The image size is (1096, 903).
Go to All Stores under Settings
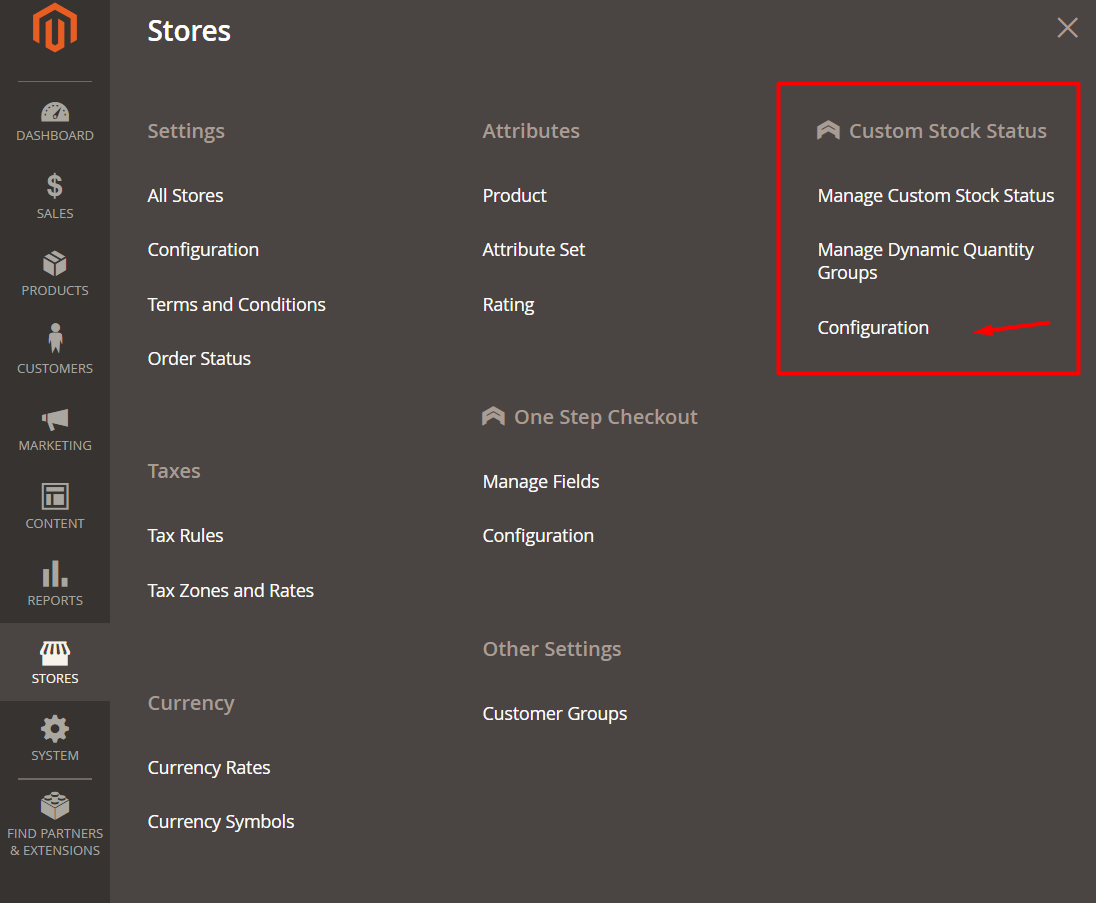(x=185, y=196)
